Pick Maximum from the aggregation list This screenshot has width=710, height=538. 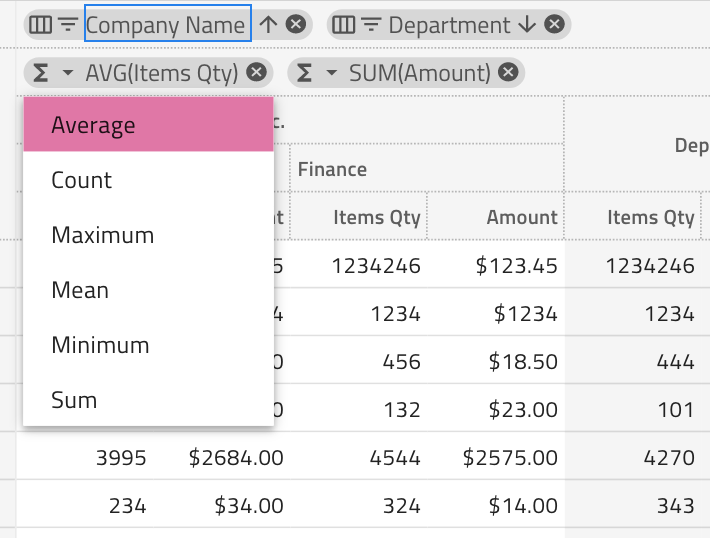pos(102,235)
